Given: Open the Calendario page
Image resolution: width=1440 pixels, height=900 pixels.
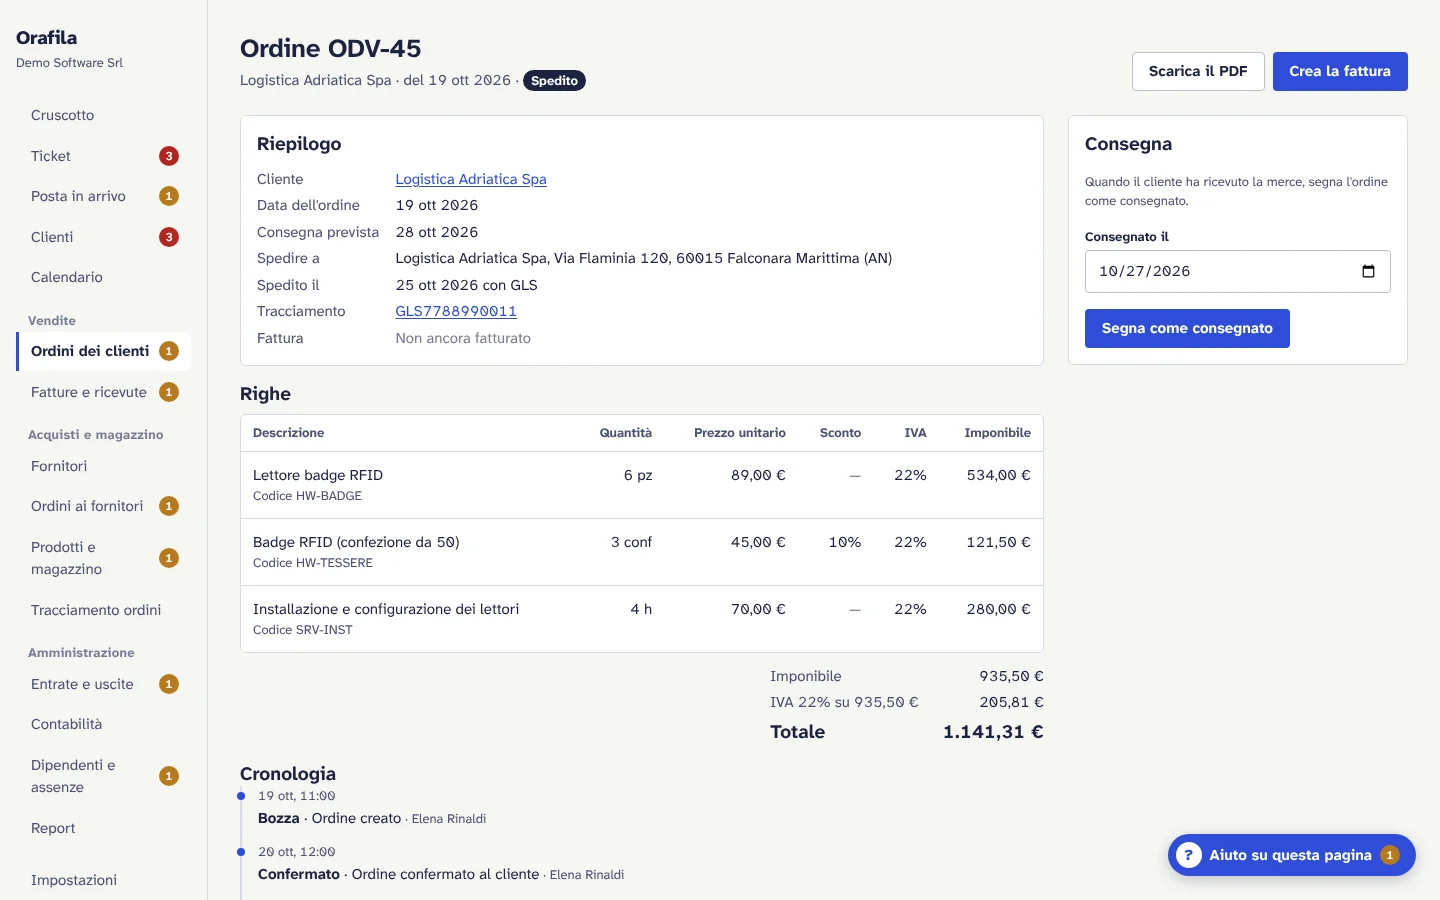Looking at the screenshot, I should coord(104,277).
